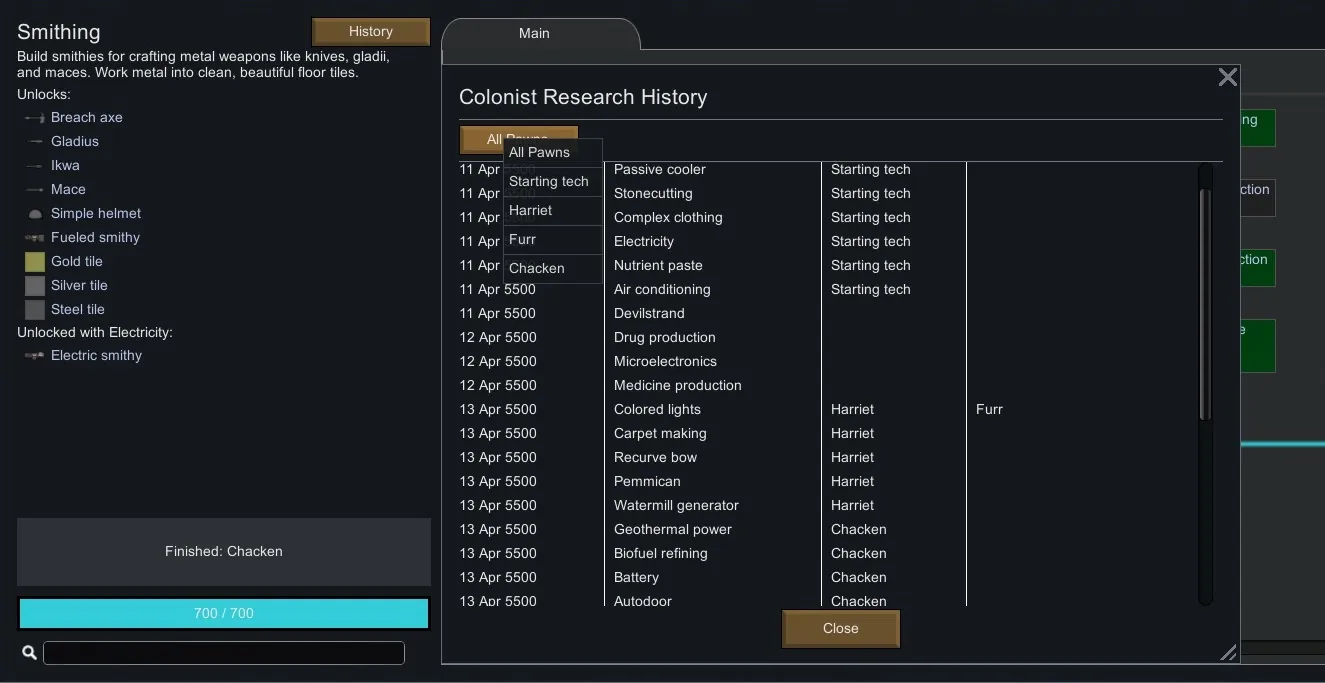Click the magnifying glass search icon
Screen dimensions: 1325x683
pos(29,653)
